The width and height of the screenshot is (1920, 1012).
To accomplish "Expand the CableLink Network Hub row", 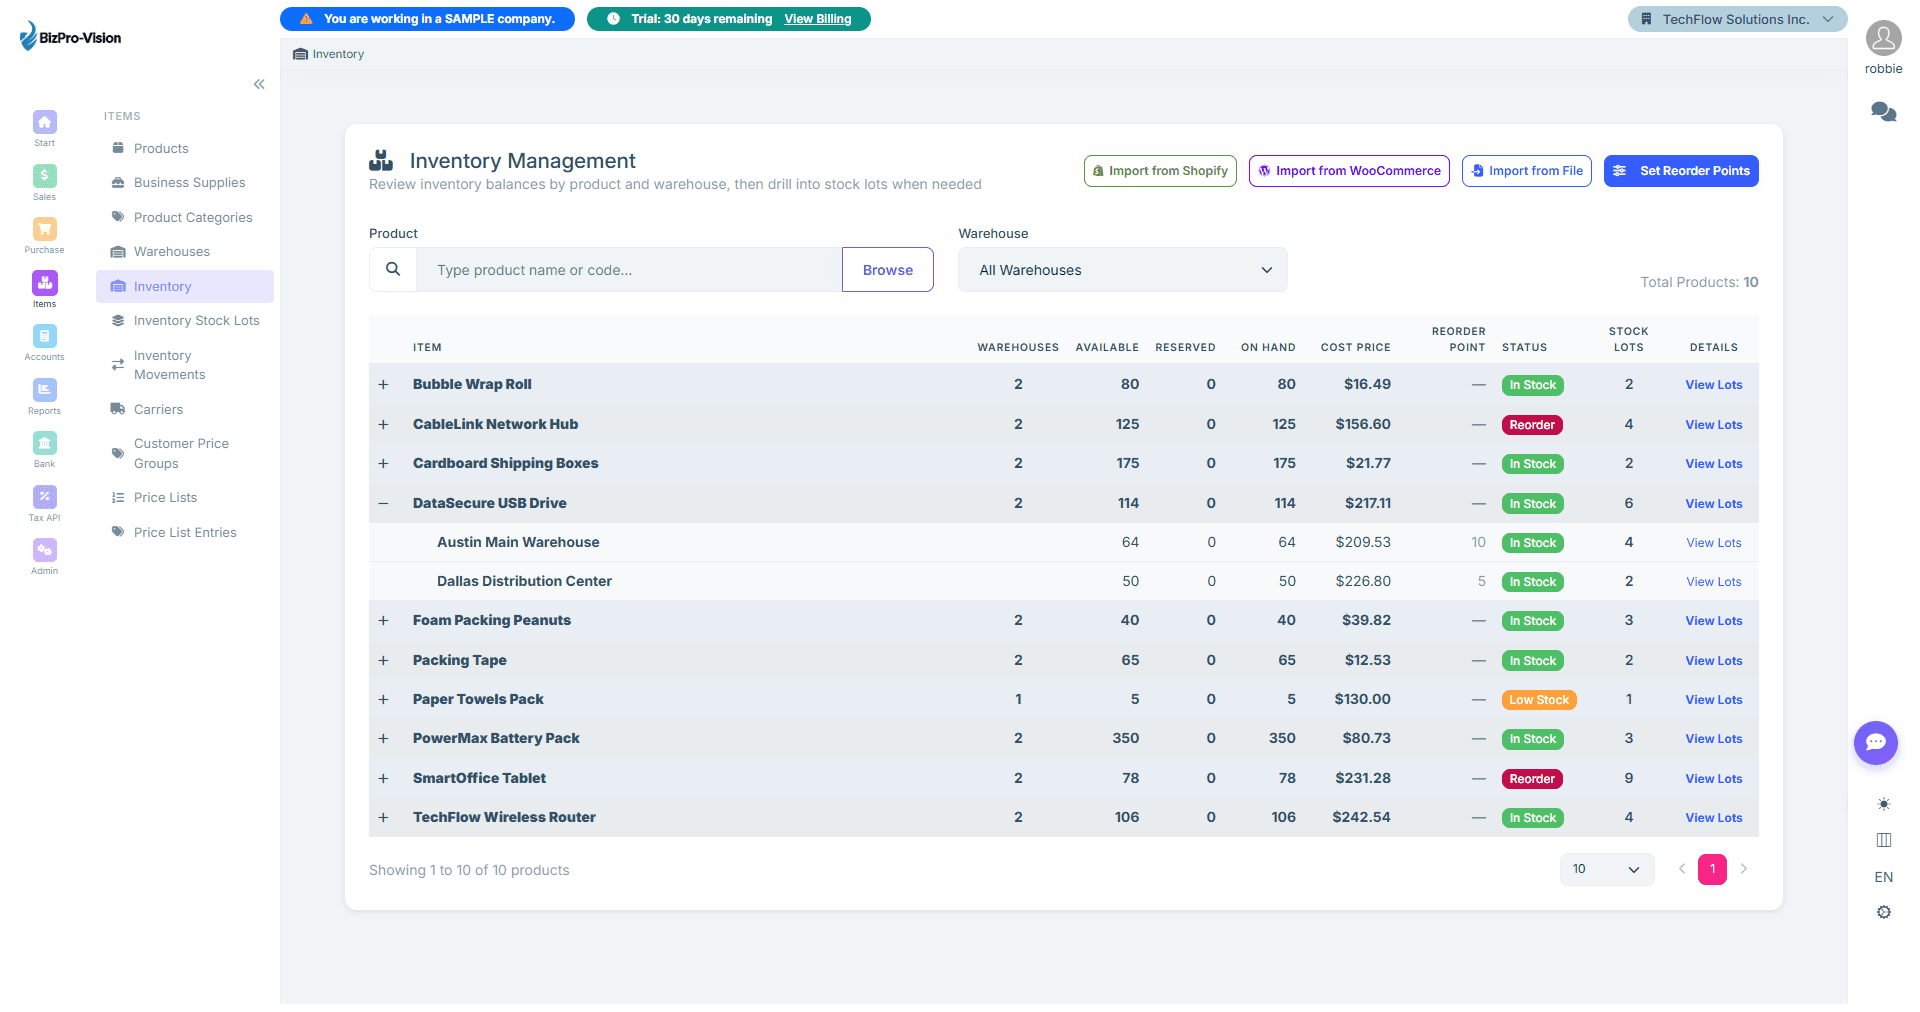I will click(x=383, y=425).
